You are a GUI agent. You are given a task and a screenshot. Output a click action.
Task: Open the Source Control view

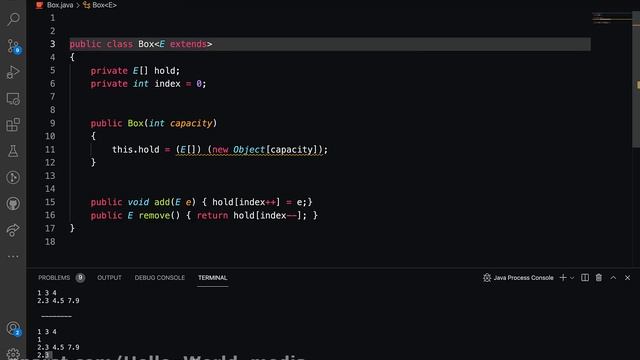pyautogui.click(x=13, y=46)
